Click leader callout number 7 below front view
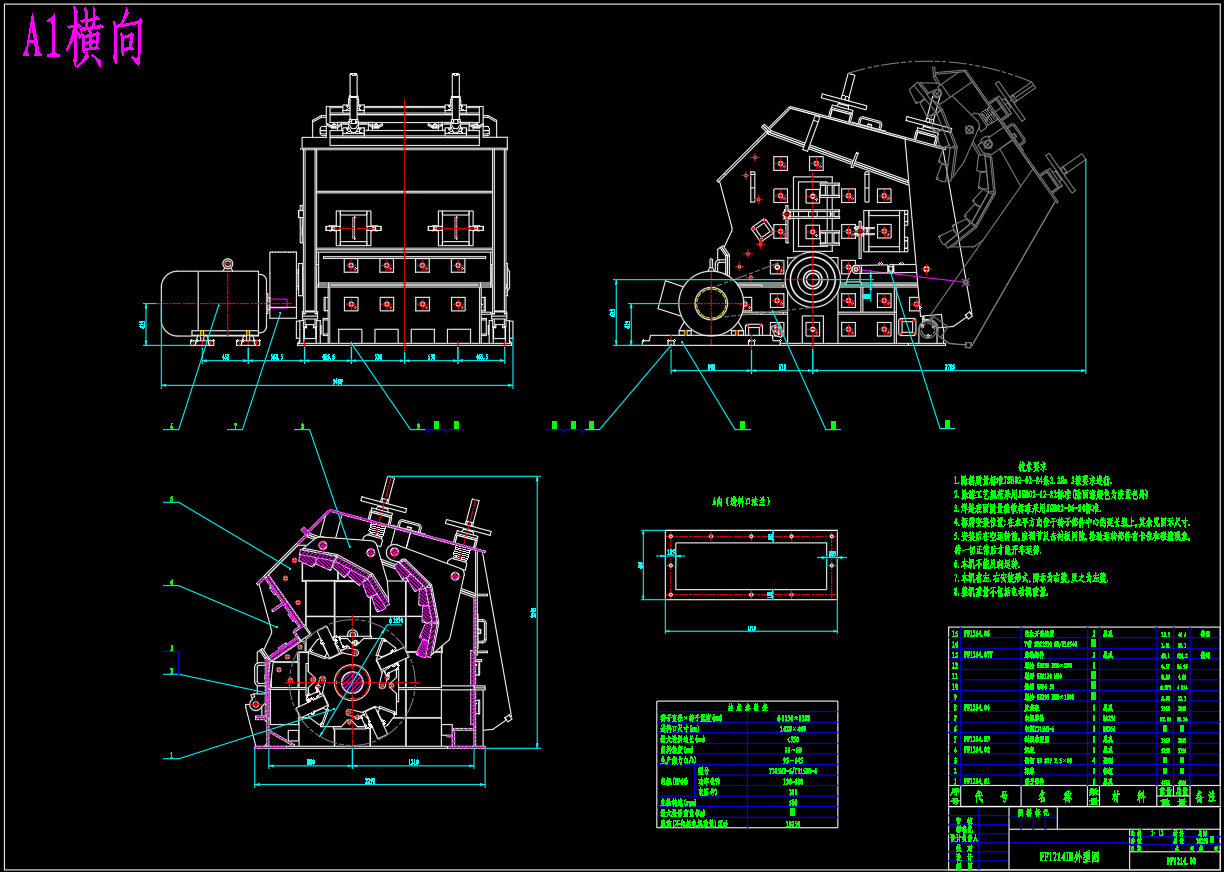 (236, 426)
